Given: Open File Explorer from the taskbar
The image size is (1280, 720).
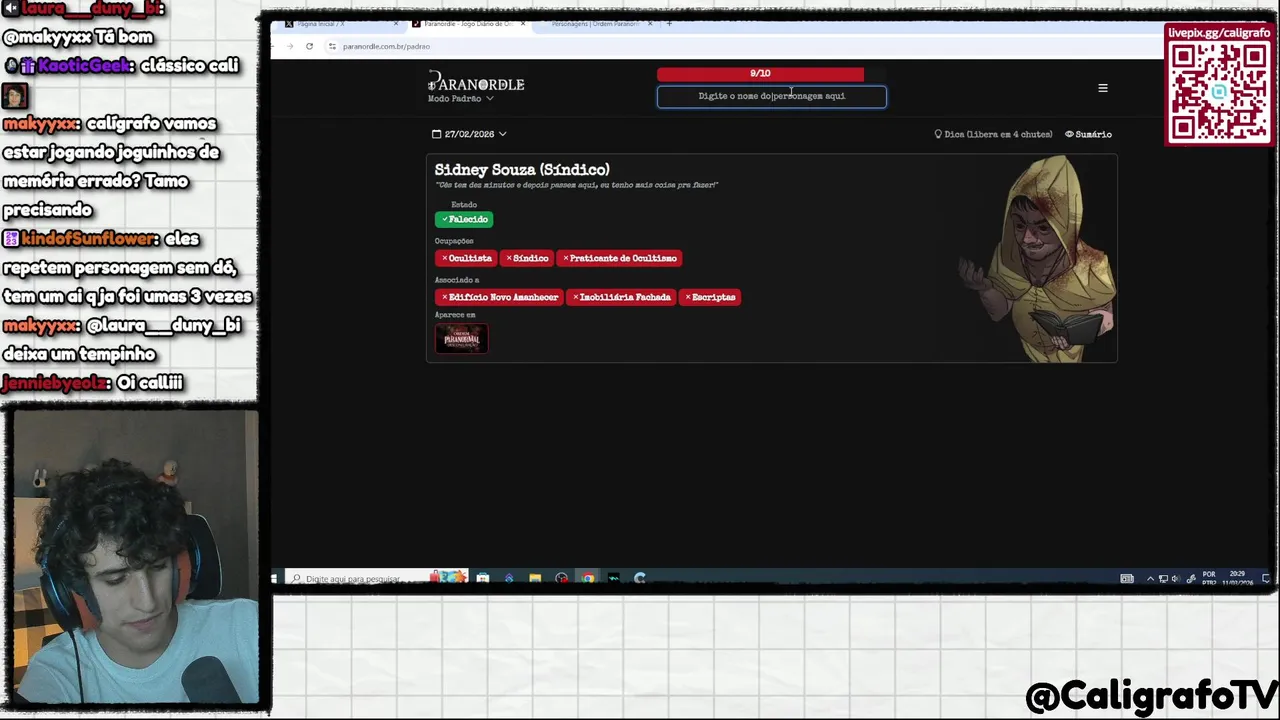Looking at the screenshot, I should tap(535, 578).
